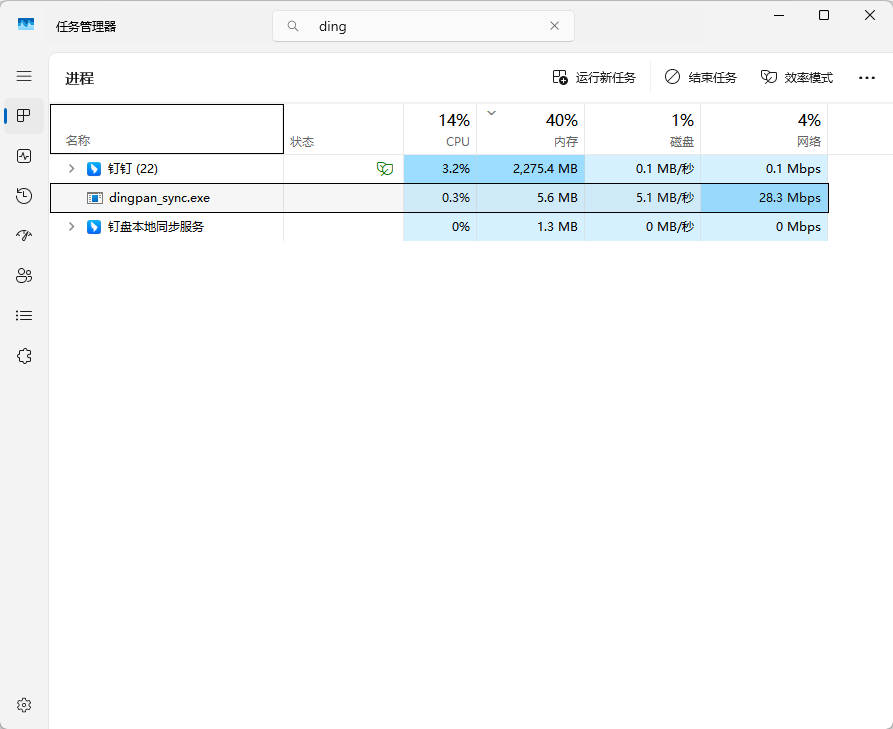
Task: Click the 2,275.4 MB memory cell
Action: click(x=531, y=169)
